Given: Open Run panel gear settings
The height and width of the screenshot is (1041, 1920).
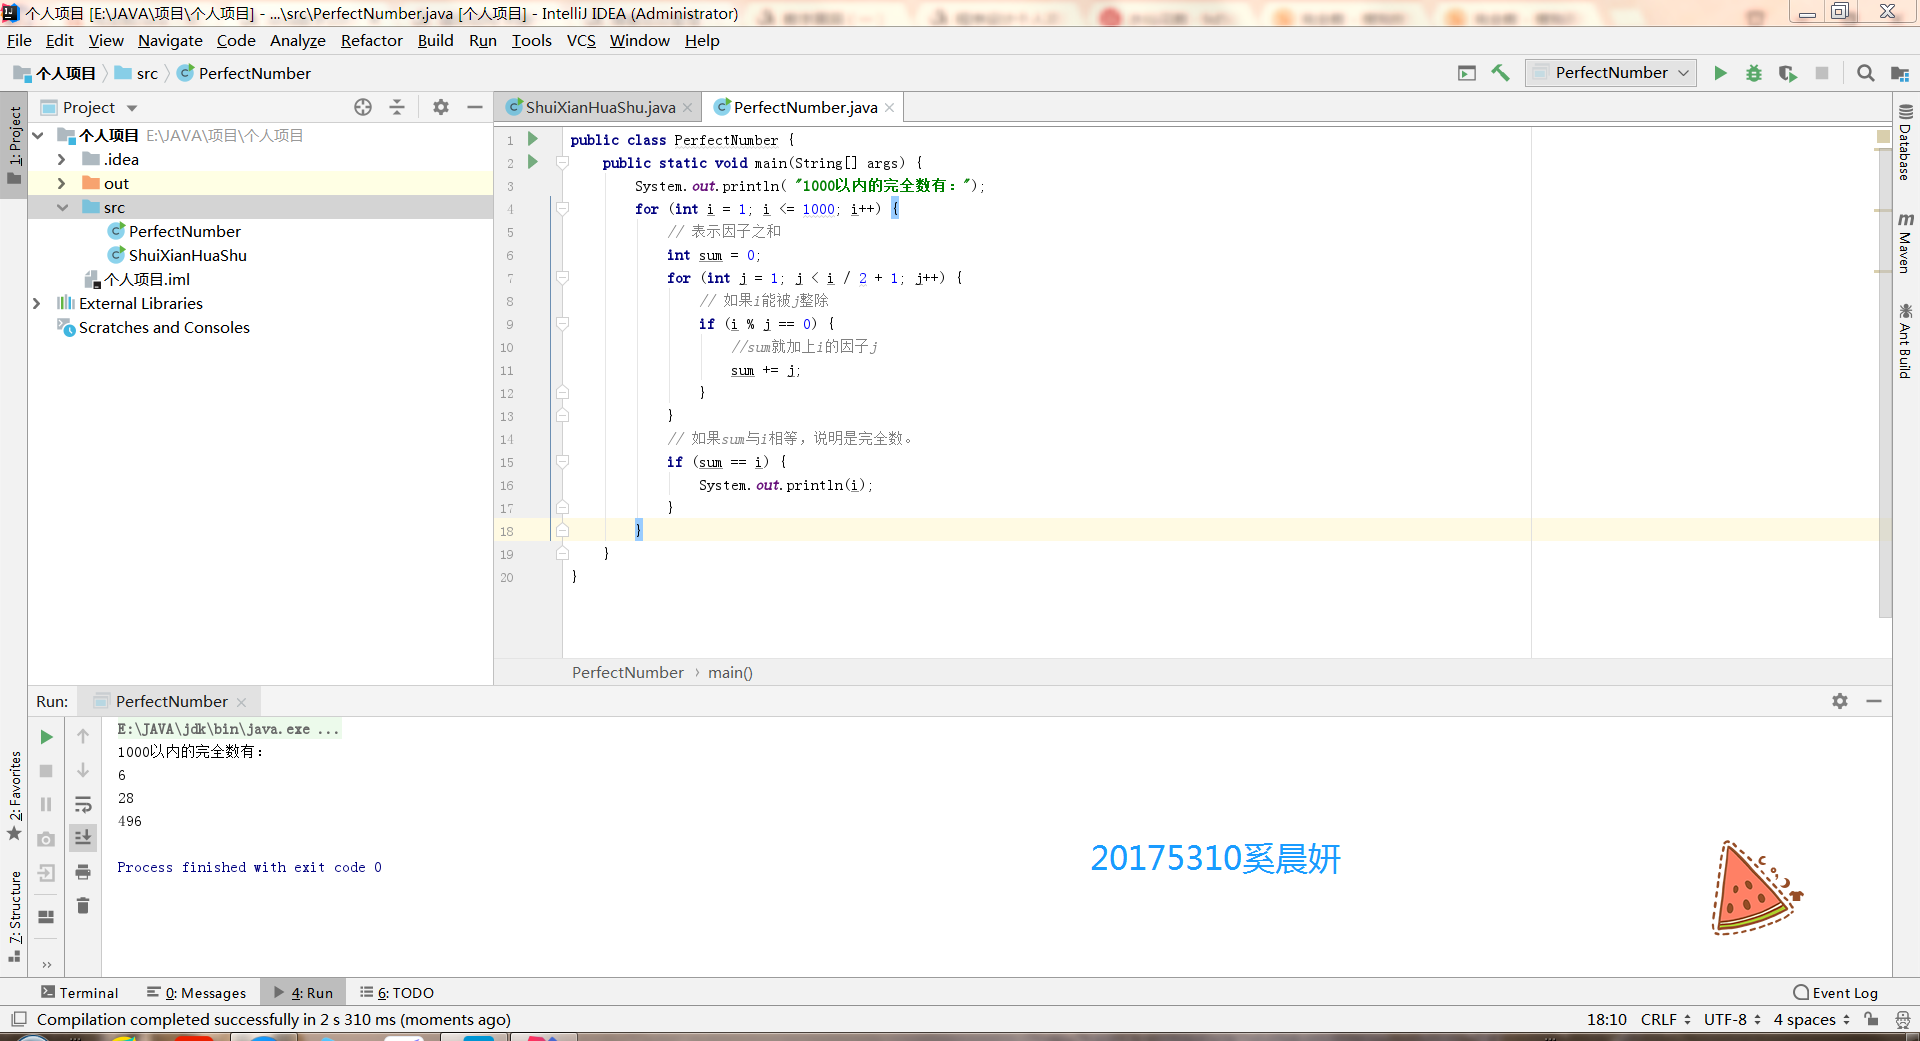Looking at the screenshot, I should [x=1840, y=701].
